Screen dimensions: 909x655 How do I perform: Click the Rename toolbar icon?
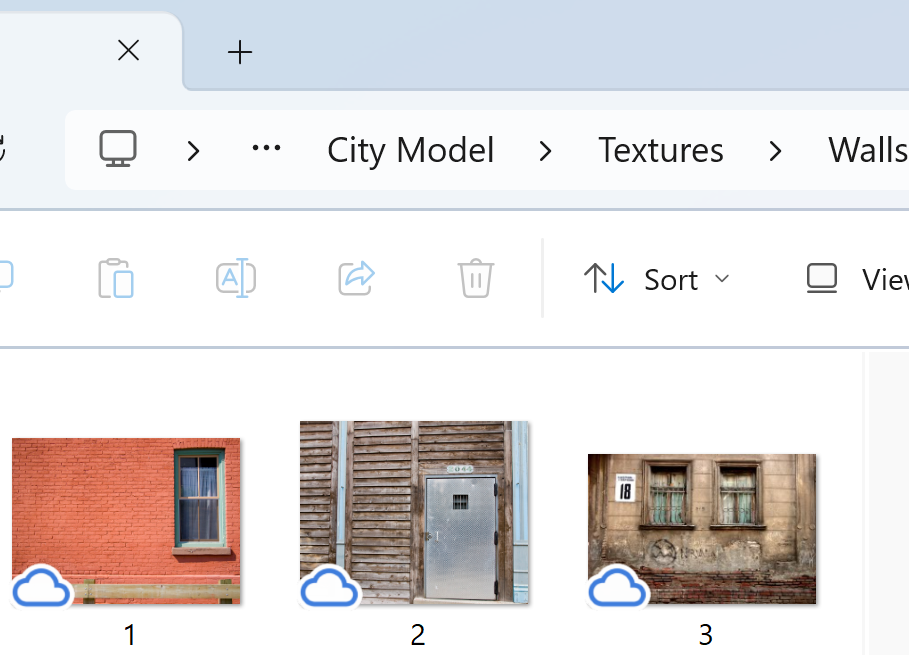[x=235, y=278]
